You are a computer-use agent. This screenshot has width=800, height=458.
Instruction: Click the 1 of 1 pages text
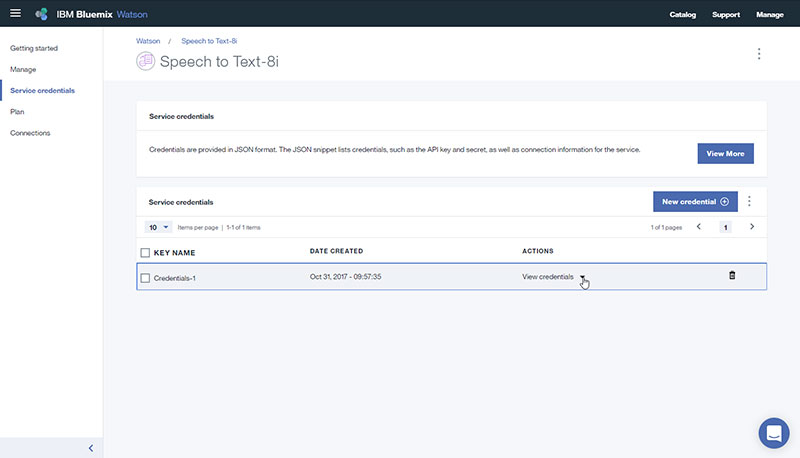(x=666, y=227)
